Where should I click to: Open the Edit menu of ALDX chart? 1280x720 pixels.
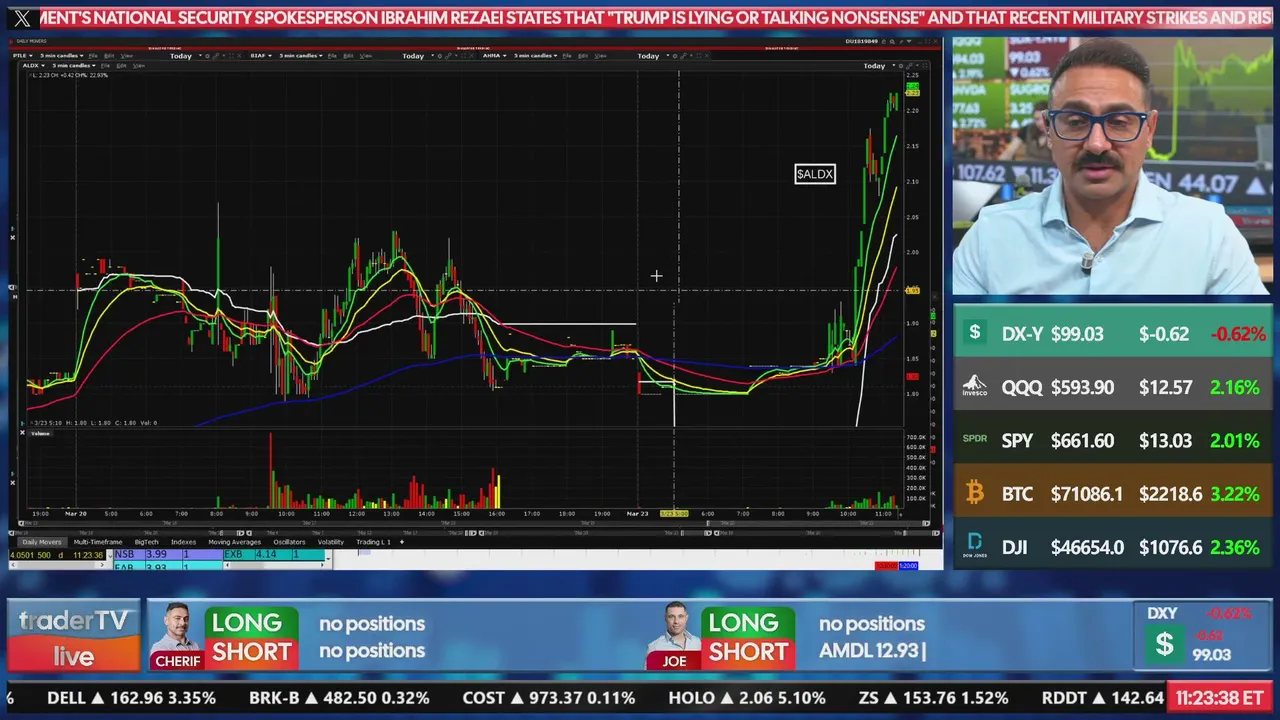[x=121, y=65]
